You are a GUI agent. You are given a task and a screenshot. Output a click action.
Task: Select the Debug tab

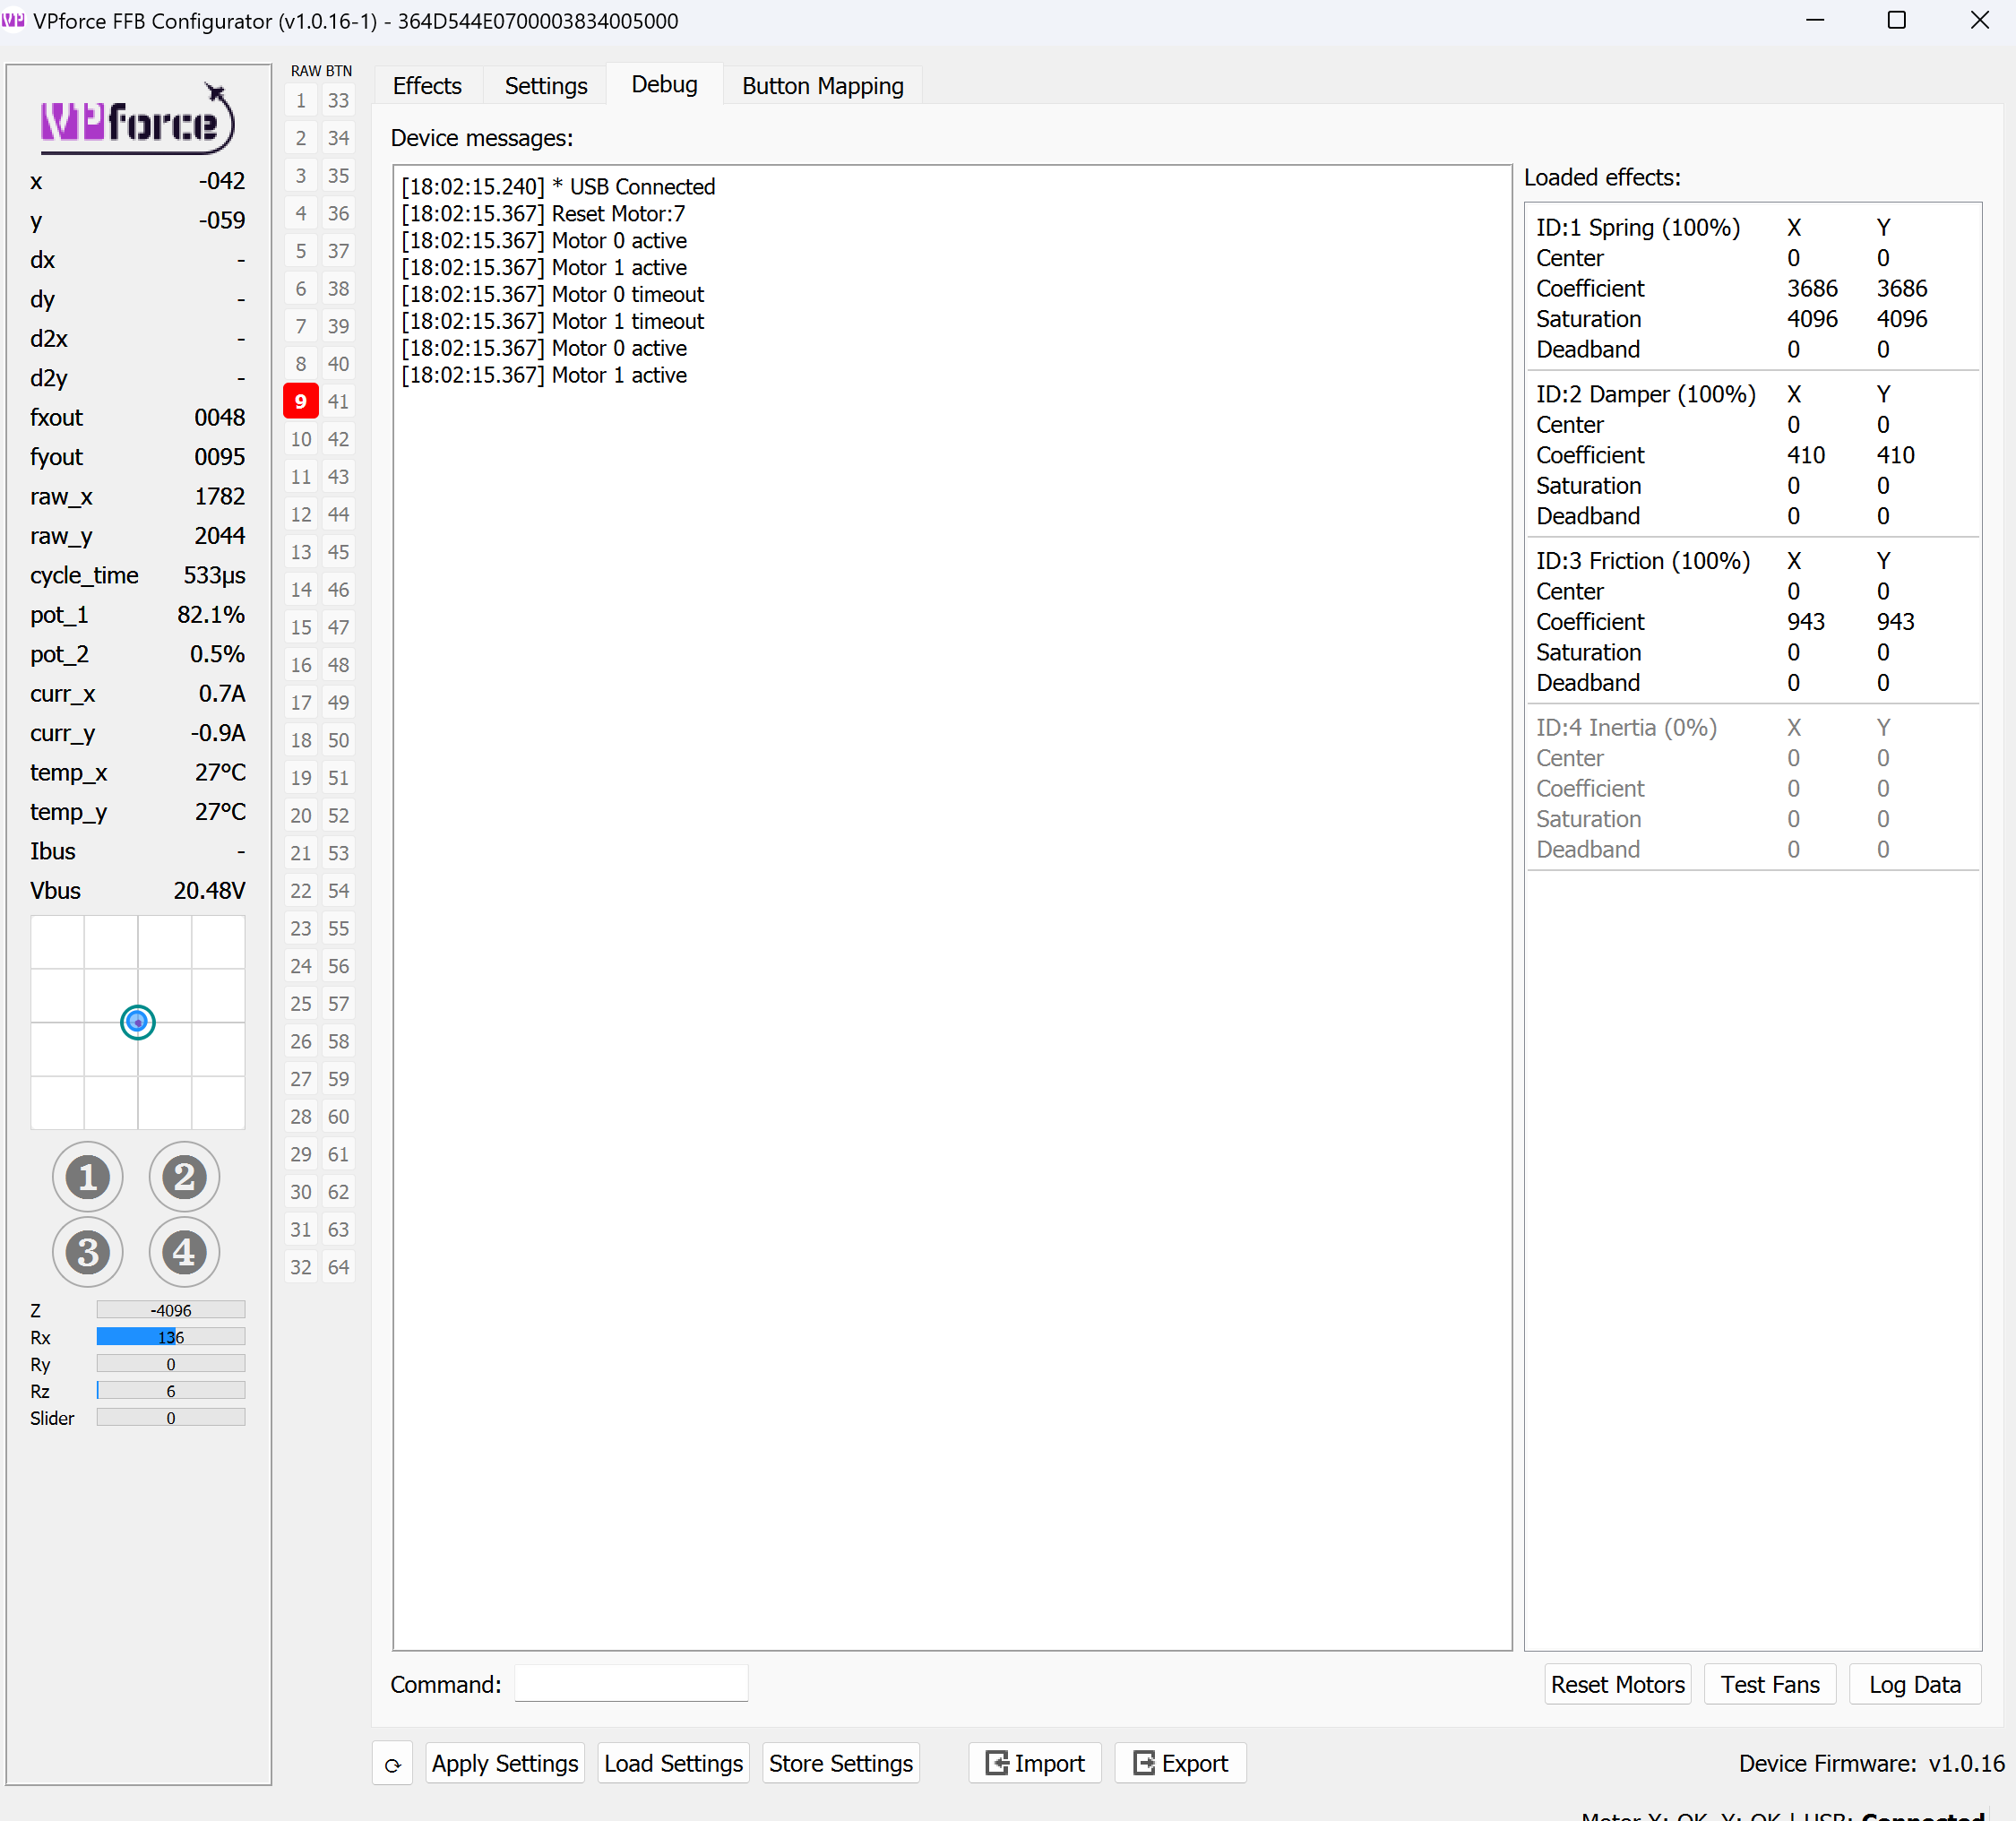(x=663, y=84)
